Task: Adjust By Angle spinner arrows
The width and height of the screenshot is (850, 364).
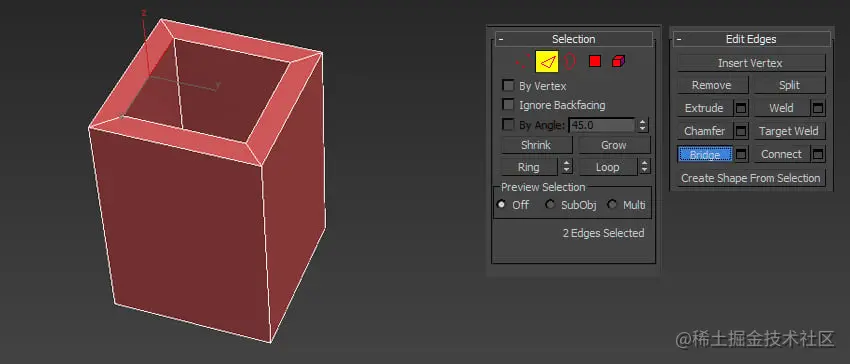Action: click(643, 125)
